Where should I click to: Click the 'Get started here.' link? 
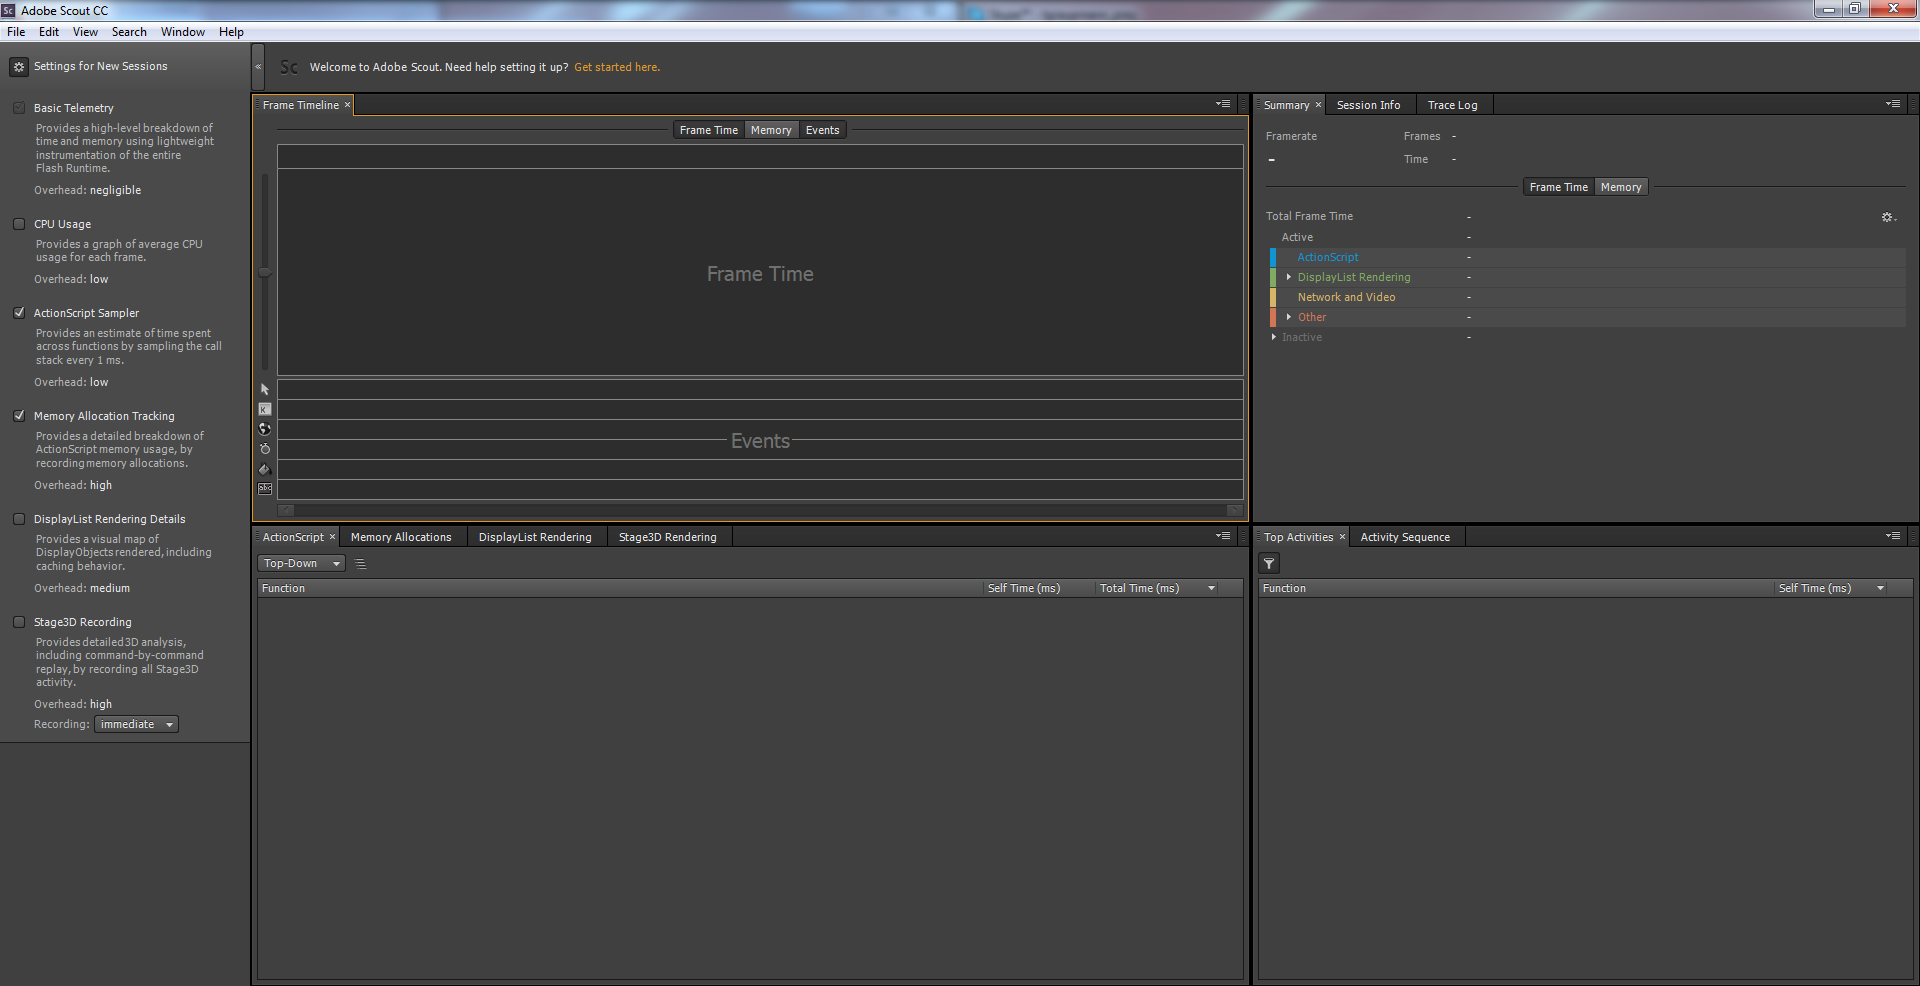[x=617, y=67]
